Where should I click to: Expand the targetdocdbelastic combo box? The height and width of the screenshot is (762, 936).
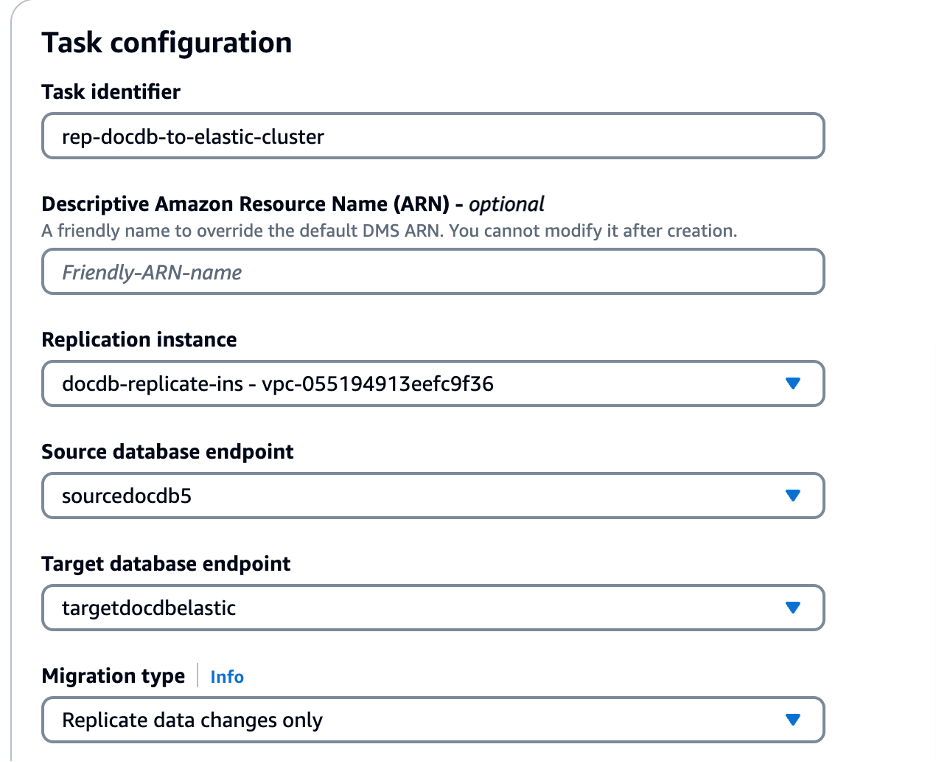pos(400,608)
